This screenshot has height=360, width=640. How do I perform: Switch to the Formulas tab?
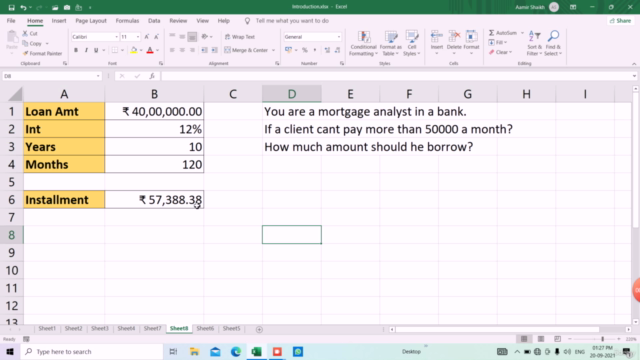pyautogui.click(x=127, y=21)
